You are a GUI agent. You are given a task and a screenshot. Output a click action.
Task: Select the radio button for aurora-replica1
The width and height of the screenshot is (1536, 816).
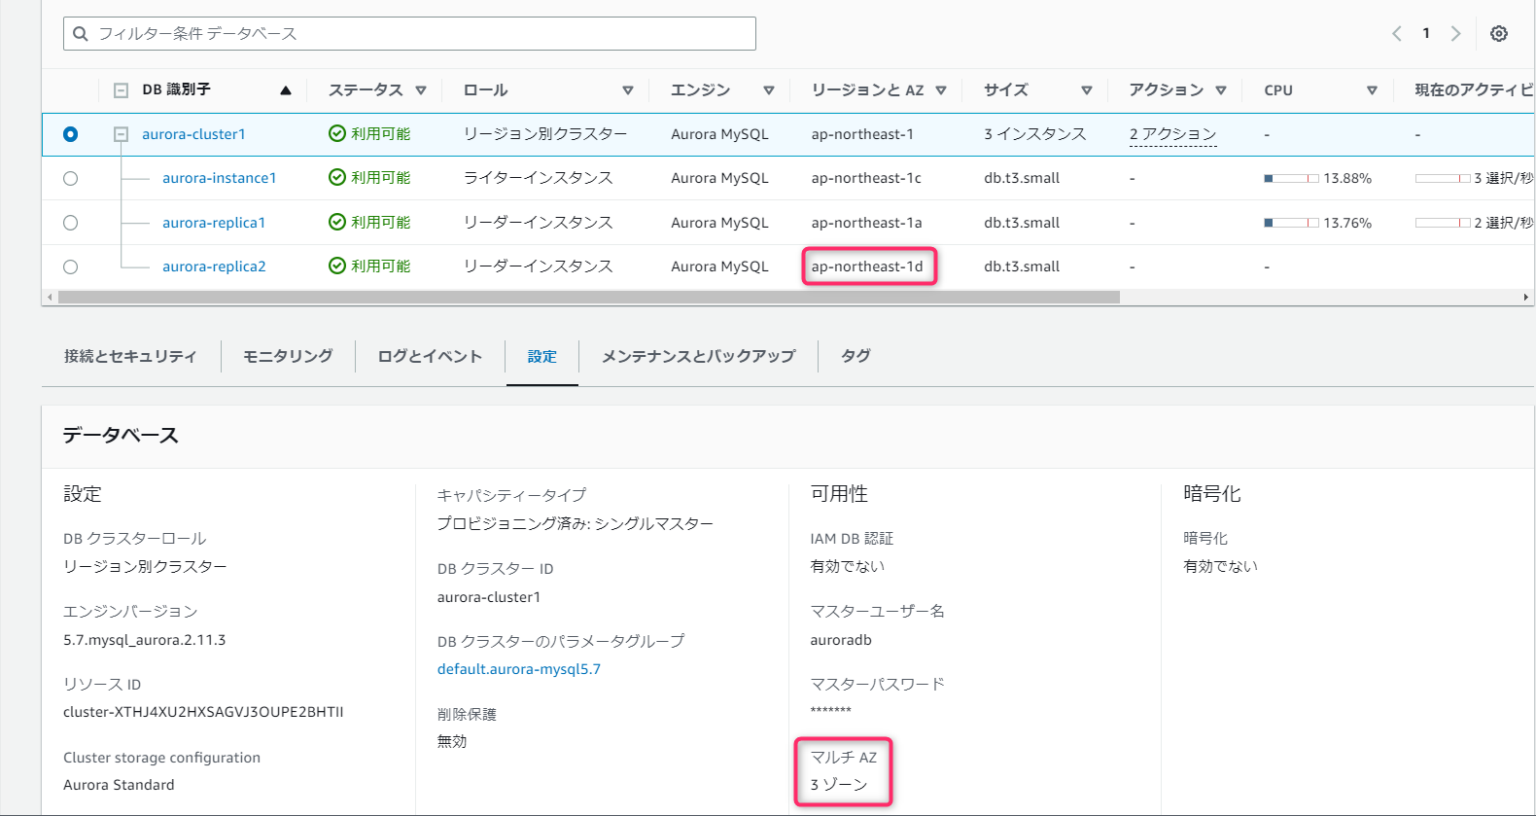click(70, 222)
